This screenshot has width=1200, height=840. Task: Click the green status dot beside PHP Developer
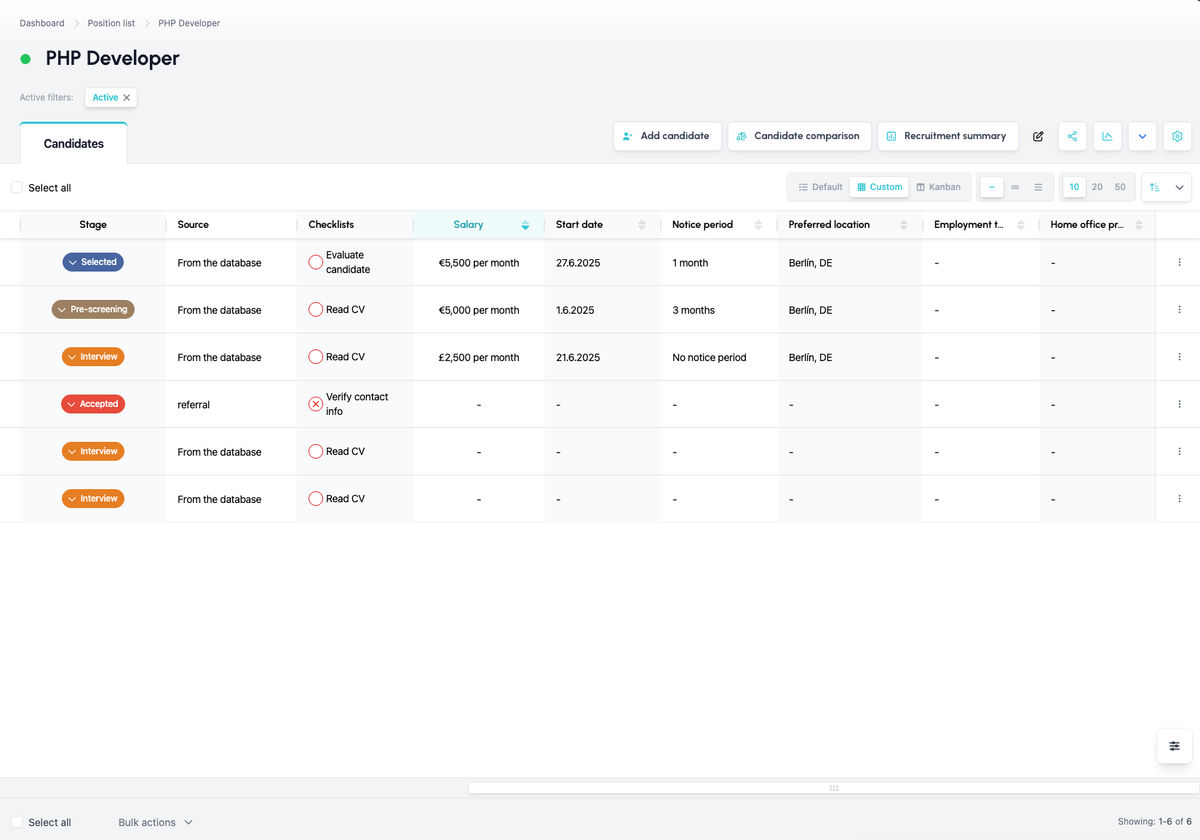tap(26, 59)
